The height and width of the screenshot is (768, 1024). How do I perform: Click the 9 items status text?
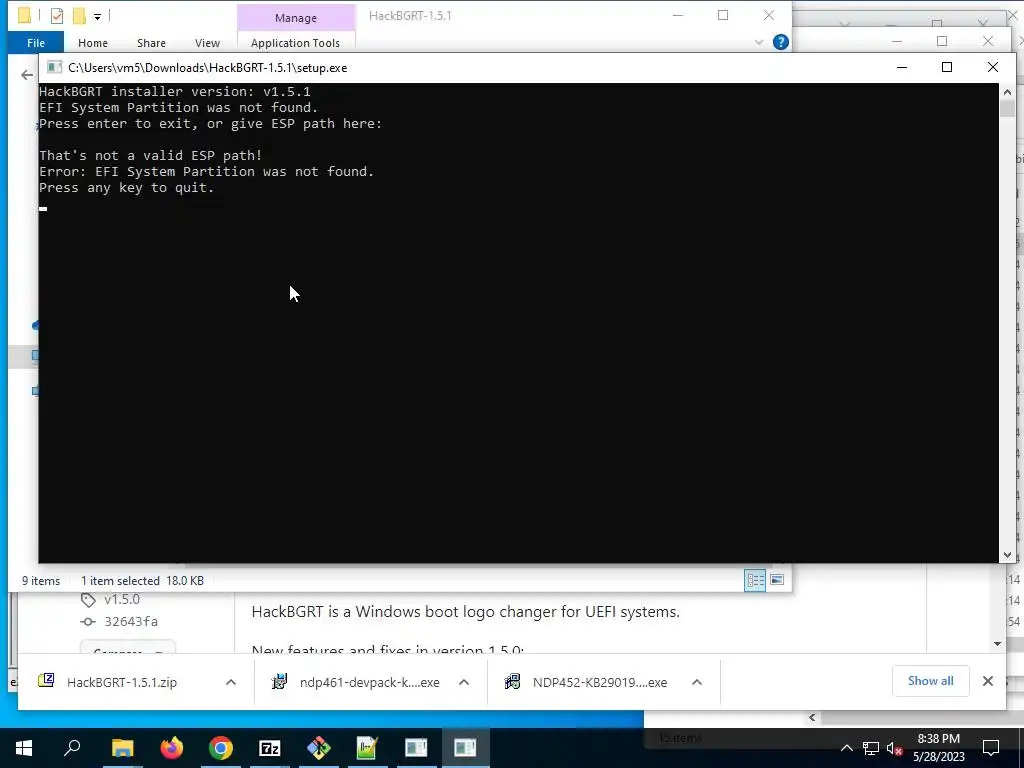(x=41, y=581)
